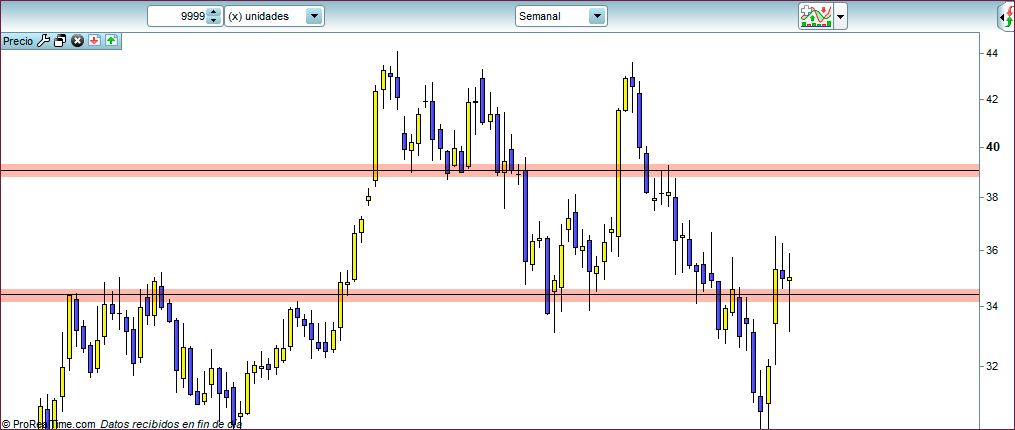Image resolution: width=1015 pixels, height=430 pixels.
Task: Click the duplicate panel icon beside Precio
Action: [x=60, y=41]
